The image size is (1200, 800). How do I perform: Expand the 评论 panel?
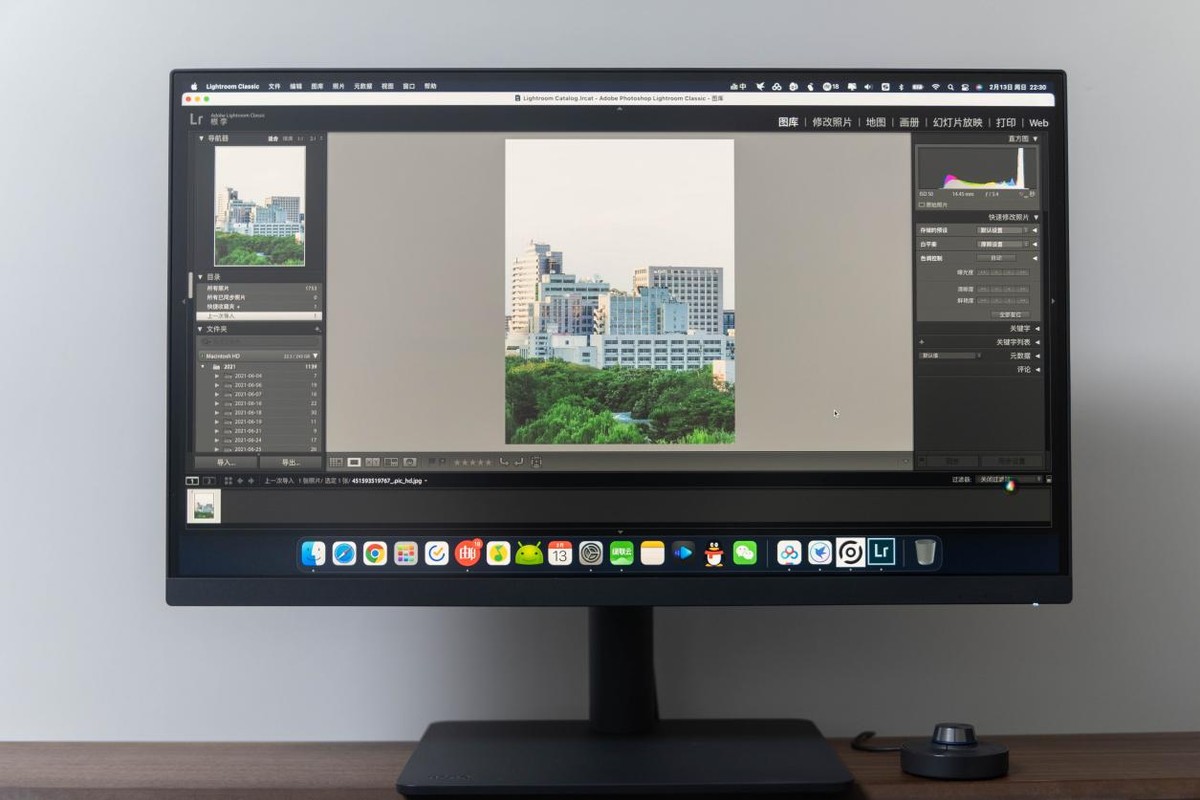(1036, 369)
